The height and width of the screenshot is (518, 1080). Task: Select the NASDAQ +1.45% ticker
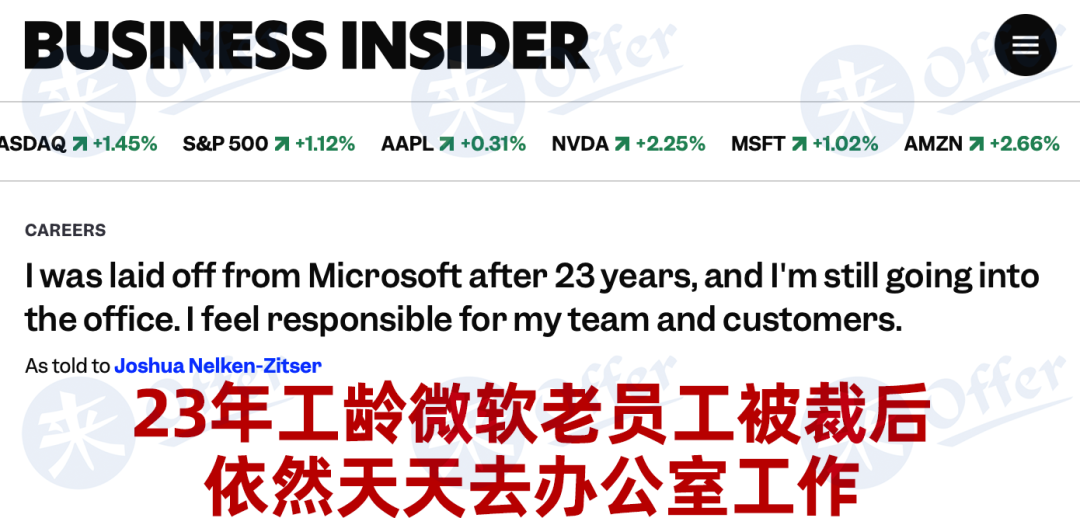coord(79,144)
